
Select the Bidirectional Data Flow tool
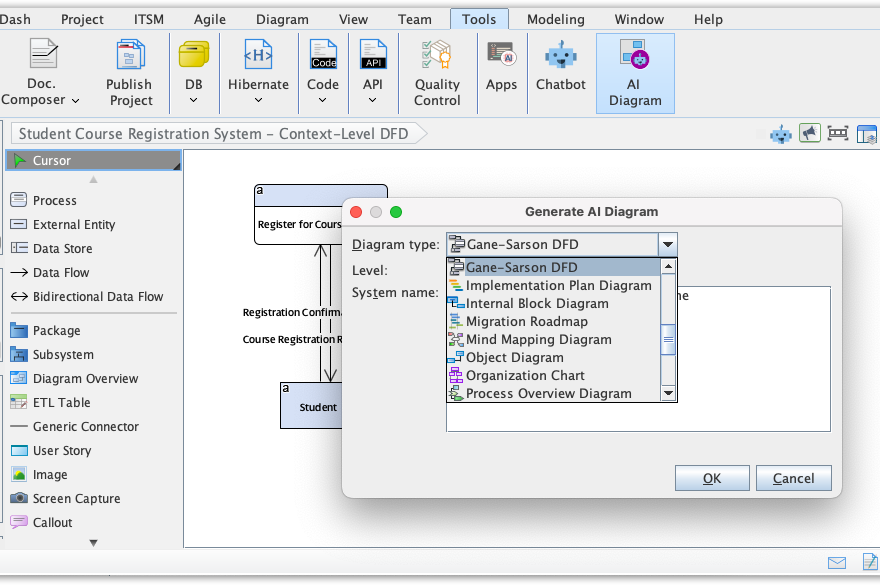[97, 297]
